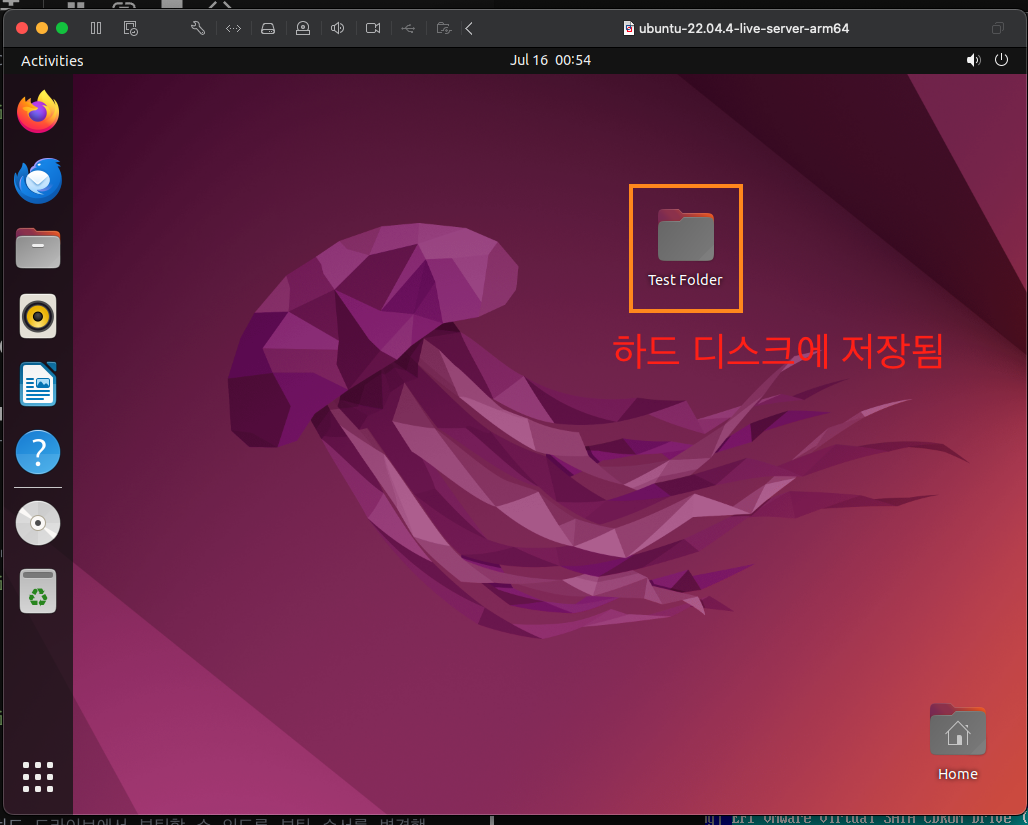Click the USB device icon
1028x825 pixels.
(x=408, y=28)
